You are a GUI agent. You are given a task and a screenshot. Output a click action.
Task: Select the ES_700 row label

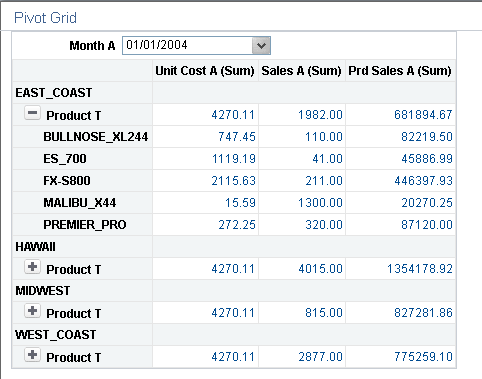(x=65, y=159)
